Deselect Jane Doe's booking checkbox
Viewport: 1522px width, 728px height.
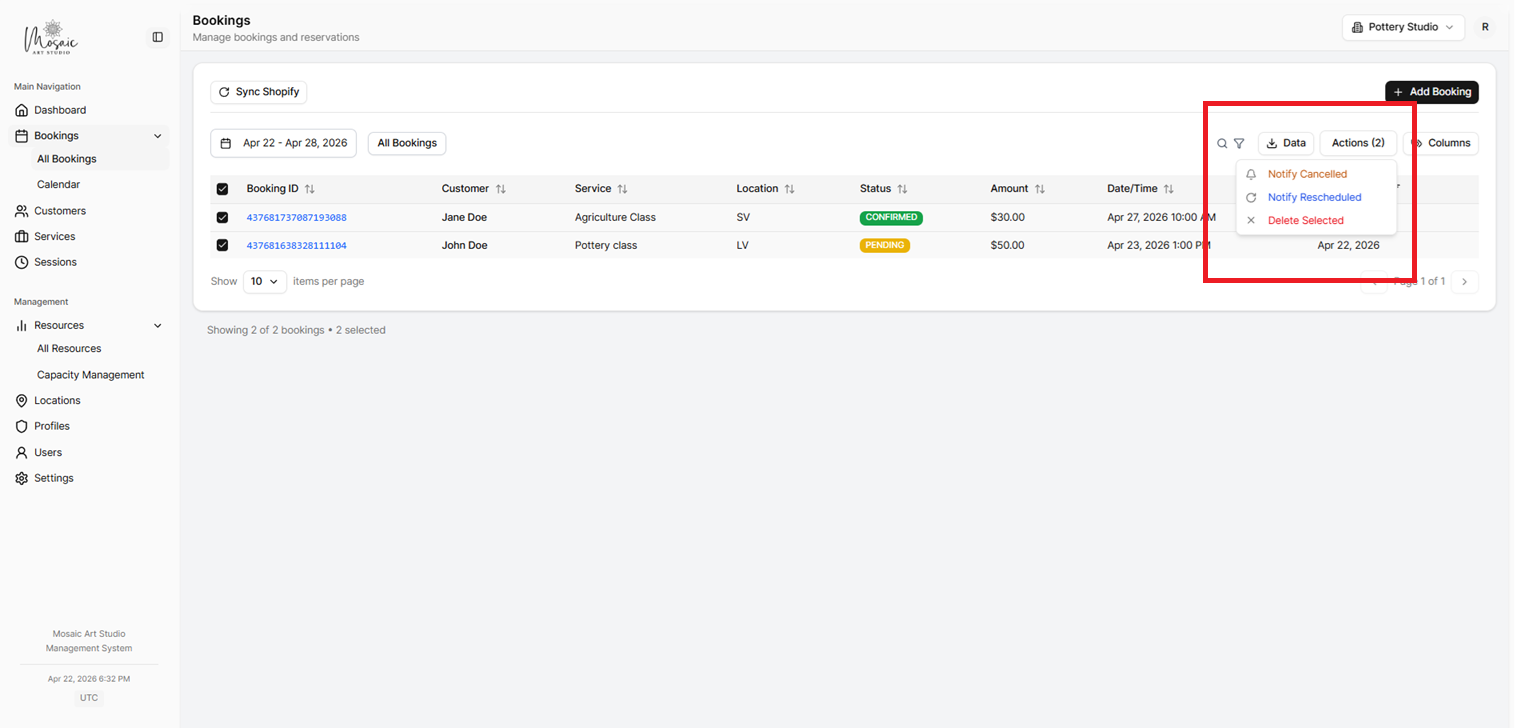click(x=222, y=217)
